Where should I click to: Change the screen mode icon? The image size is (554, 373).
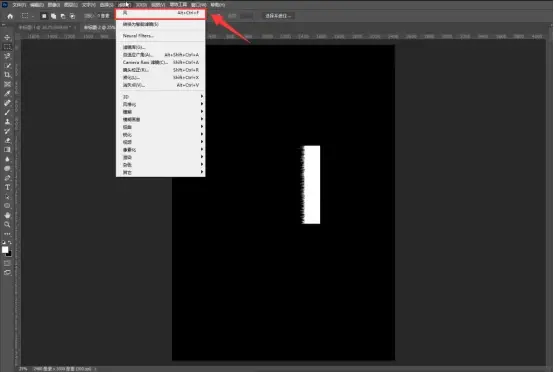7,272
